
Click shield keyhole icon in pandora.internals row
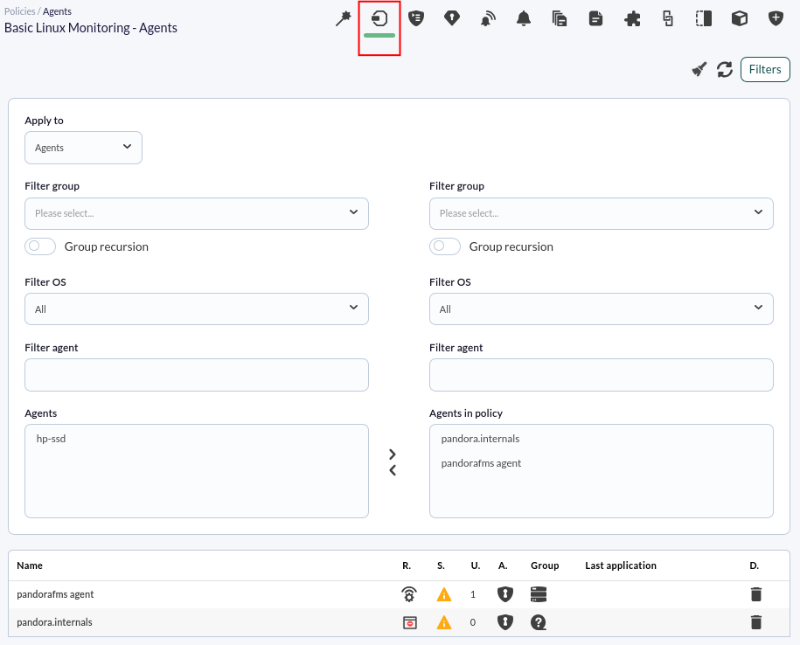coord(505,622)
